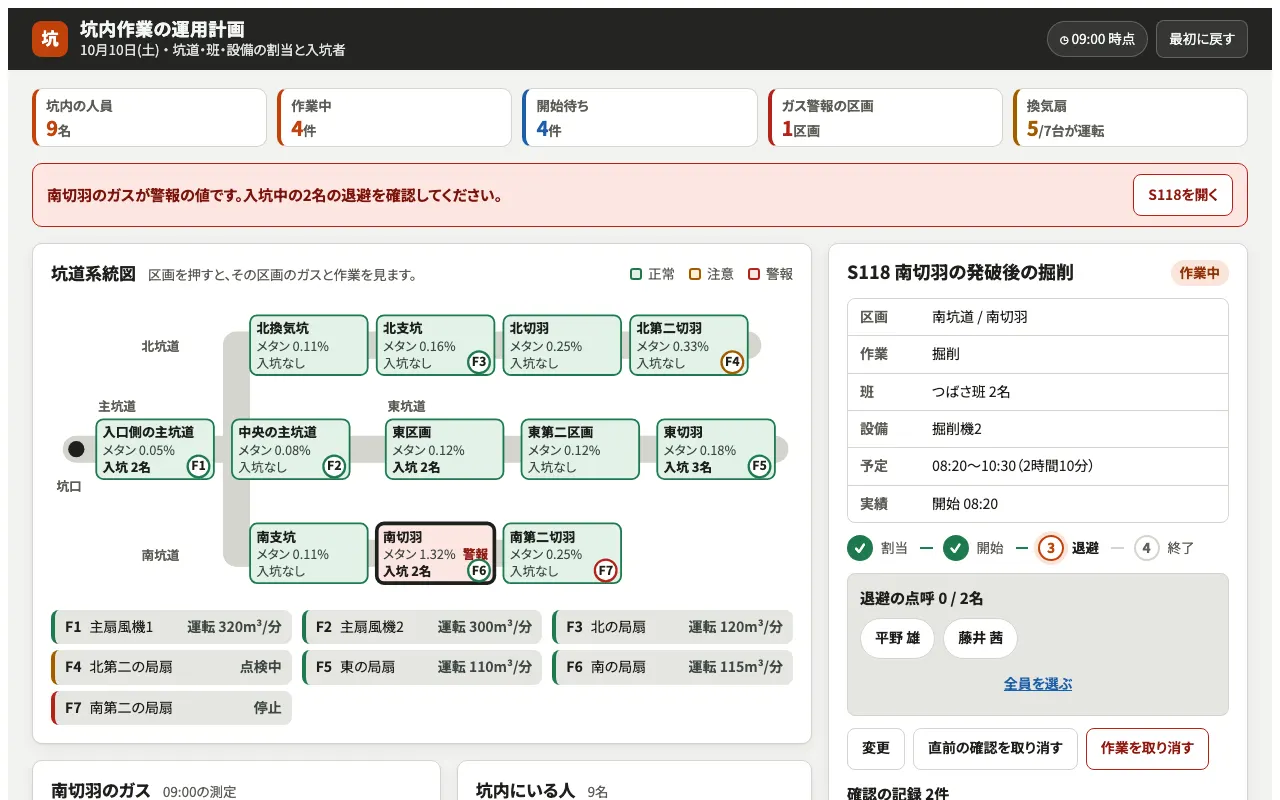Click the ガス警報の区画 summary card
The height and width of the screenshot is (800, 1280).
885,117
